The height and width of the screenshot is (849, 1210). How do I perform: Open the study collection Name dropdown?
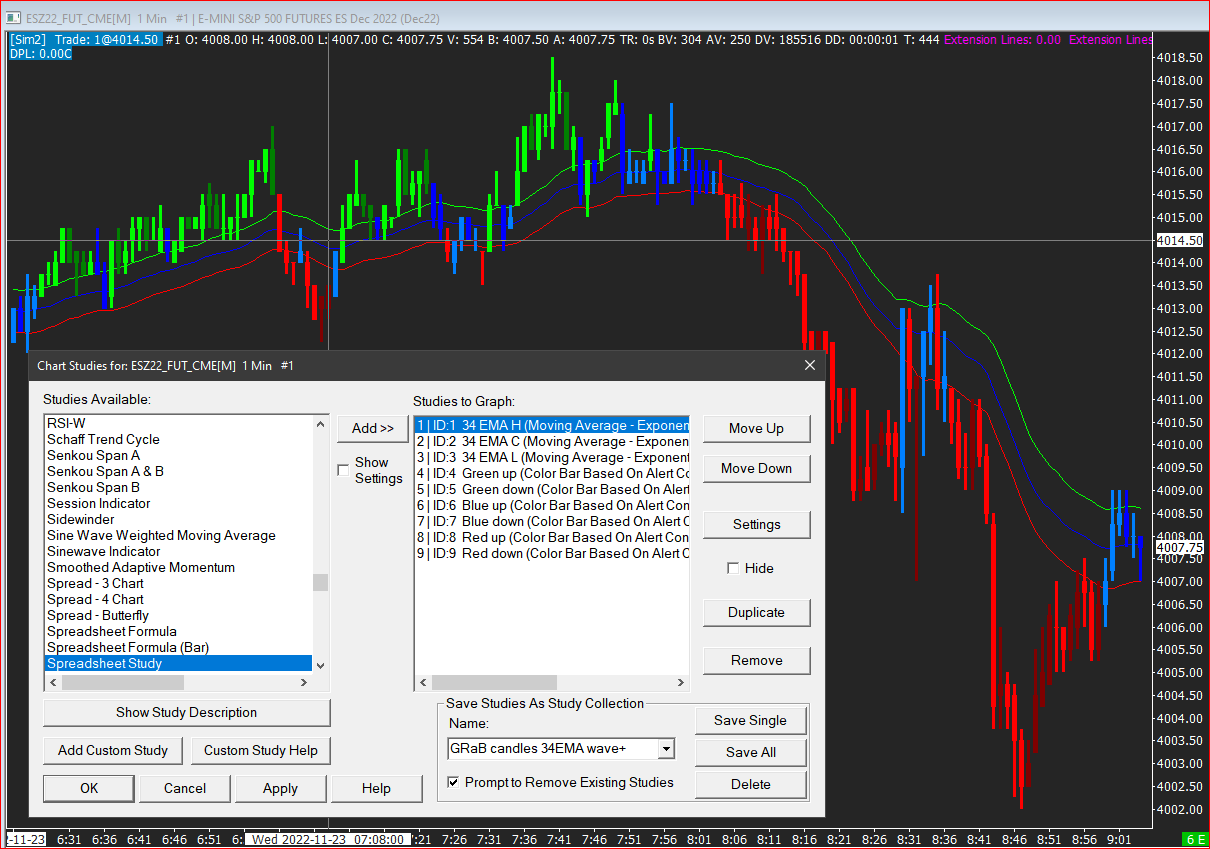click(x=666, y=749)
